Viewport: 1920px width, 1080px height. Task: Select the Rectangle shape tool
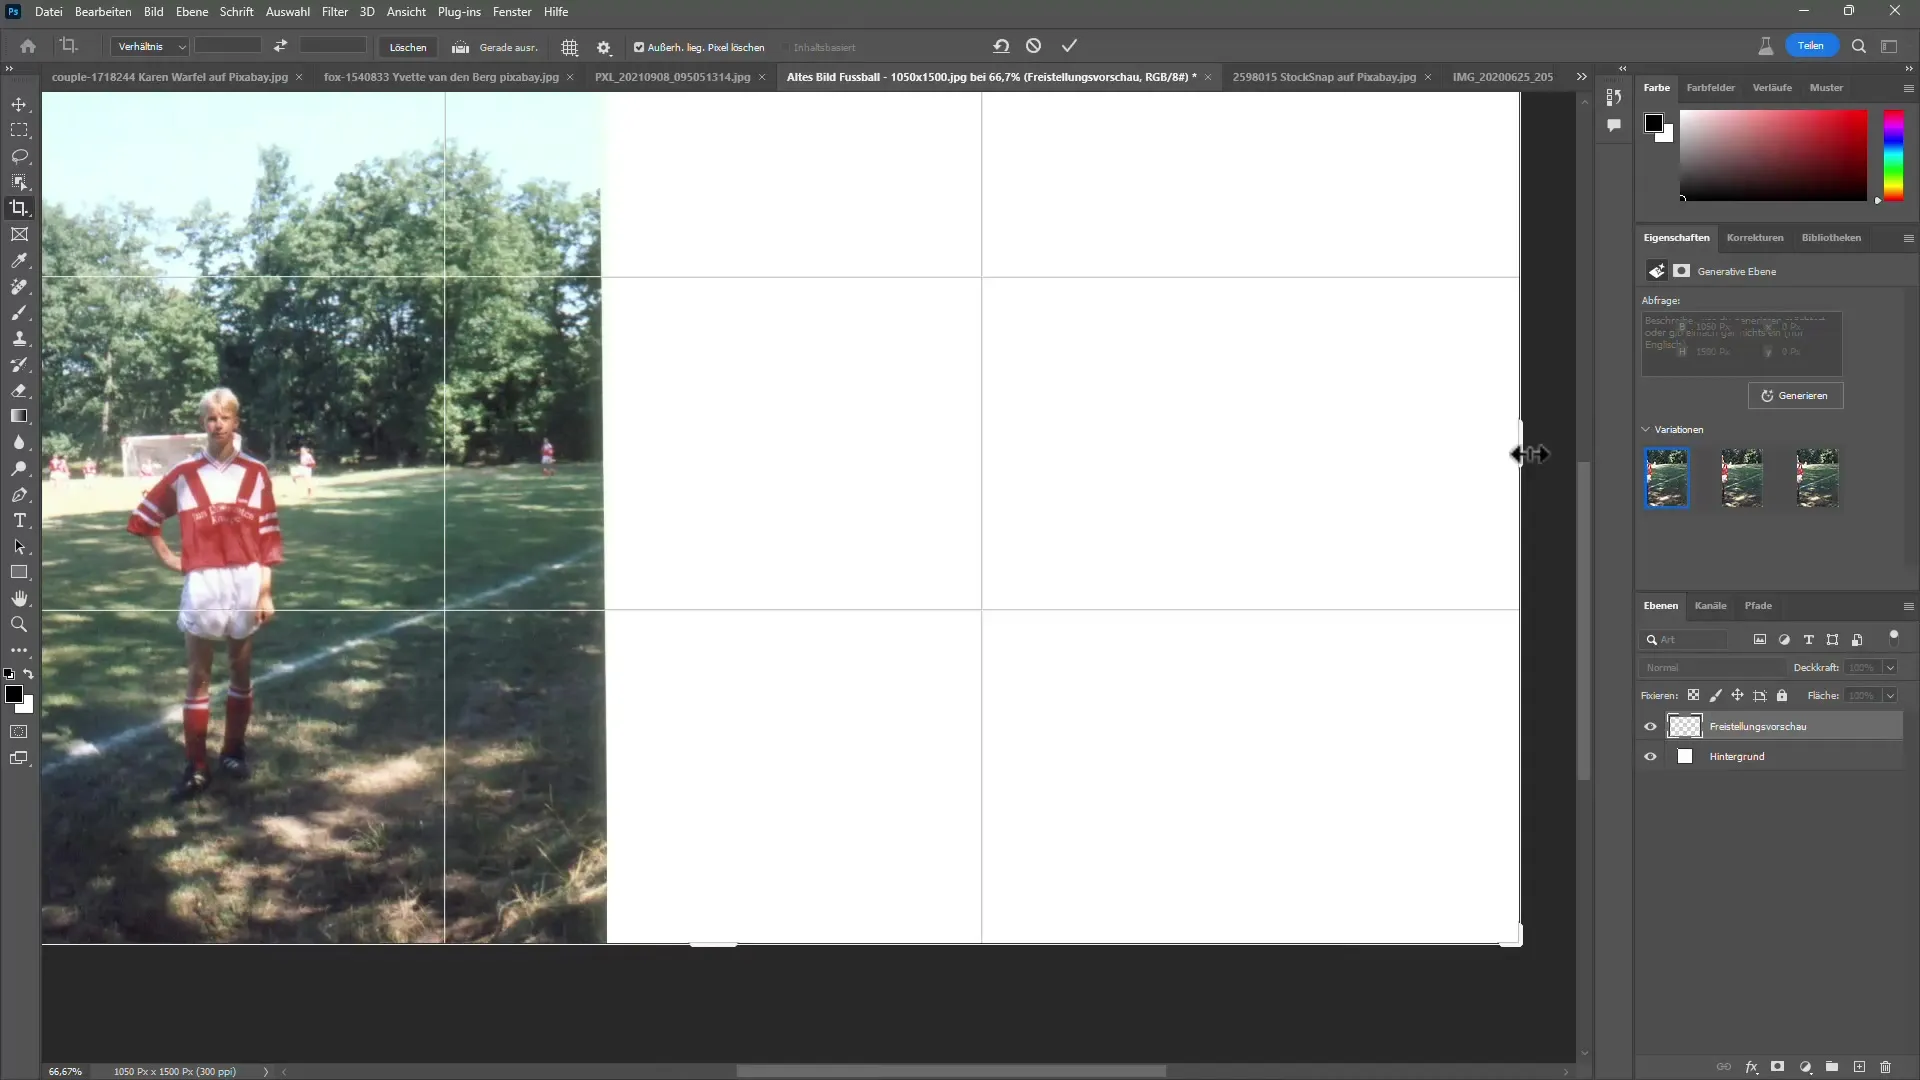(x=19, y=573)
